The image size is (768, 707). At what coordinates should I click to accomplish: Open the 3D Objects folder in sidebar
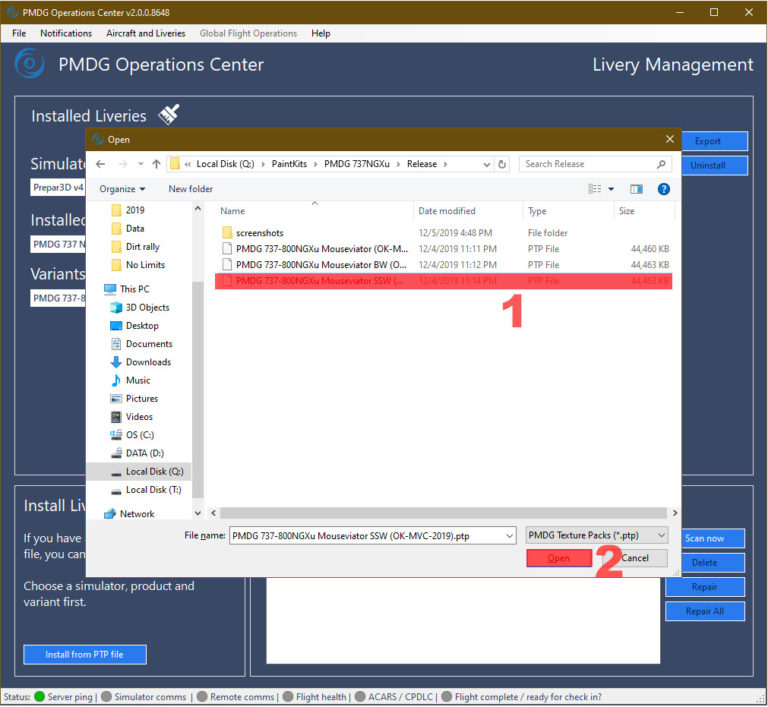(x=140, y=308)
